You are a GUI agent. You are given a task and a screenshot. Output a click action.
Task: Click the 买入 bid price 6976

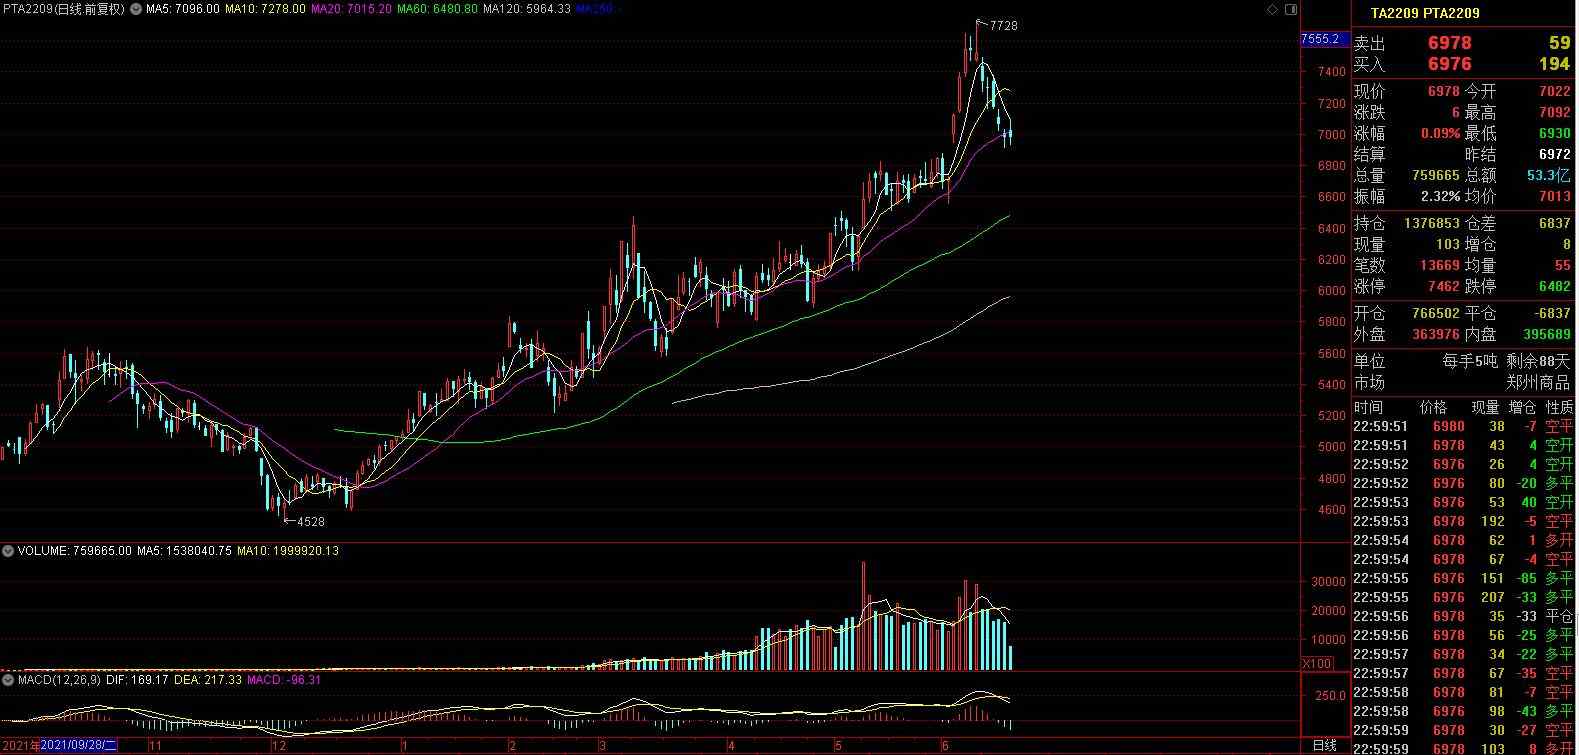[1449, 64]
